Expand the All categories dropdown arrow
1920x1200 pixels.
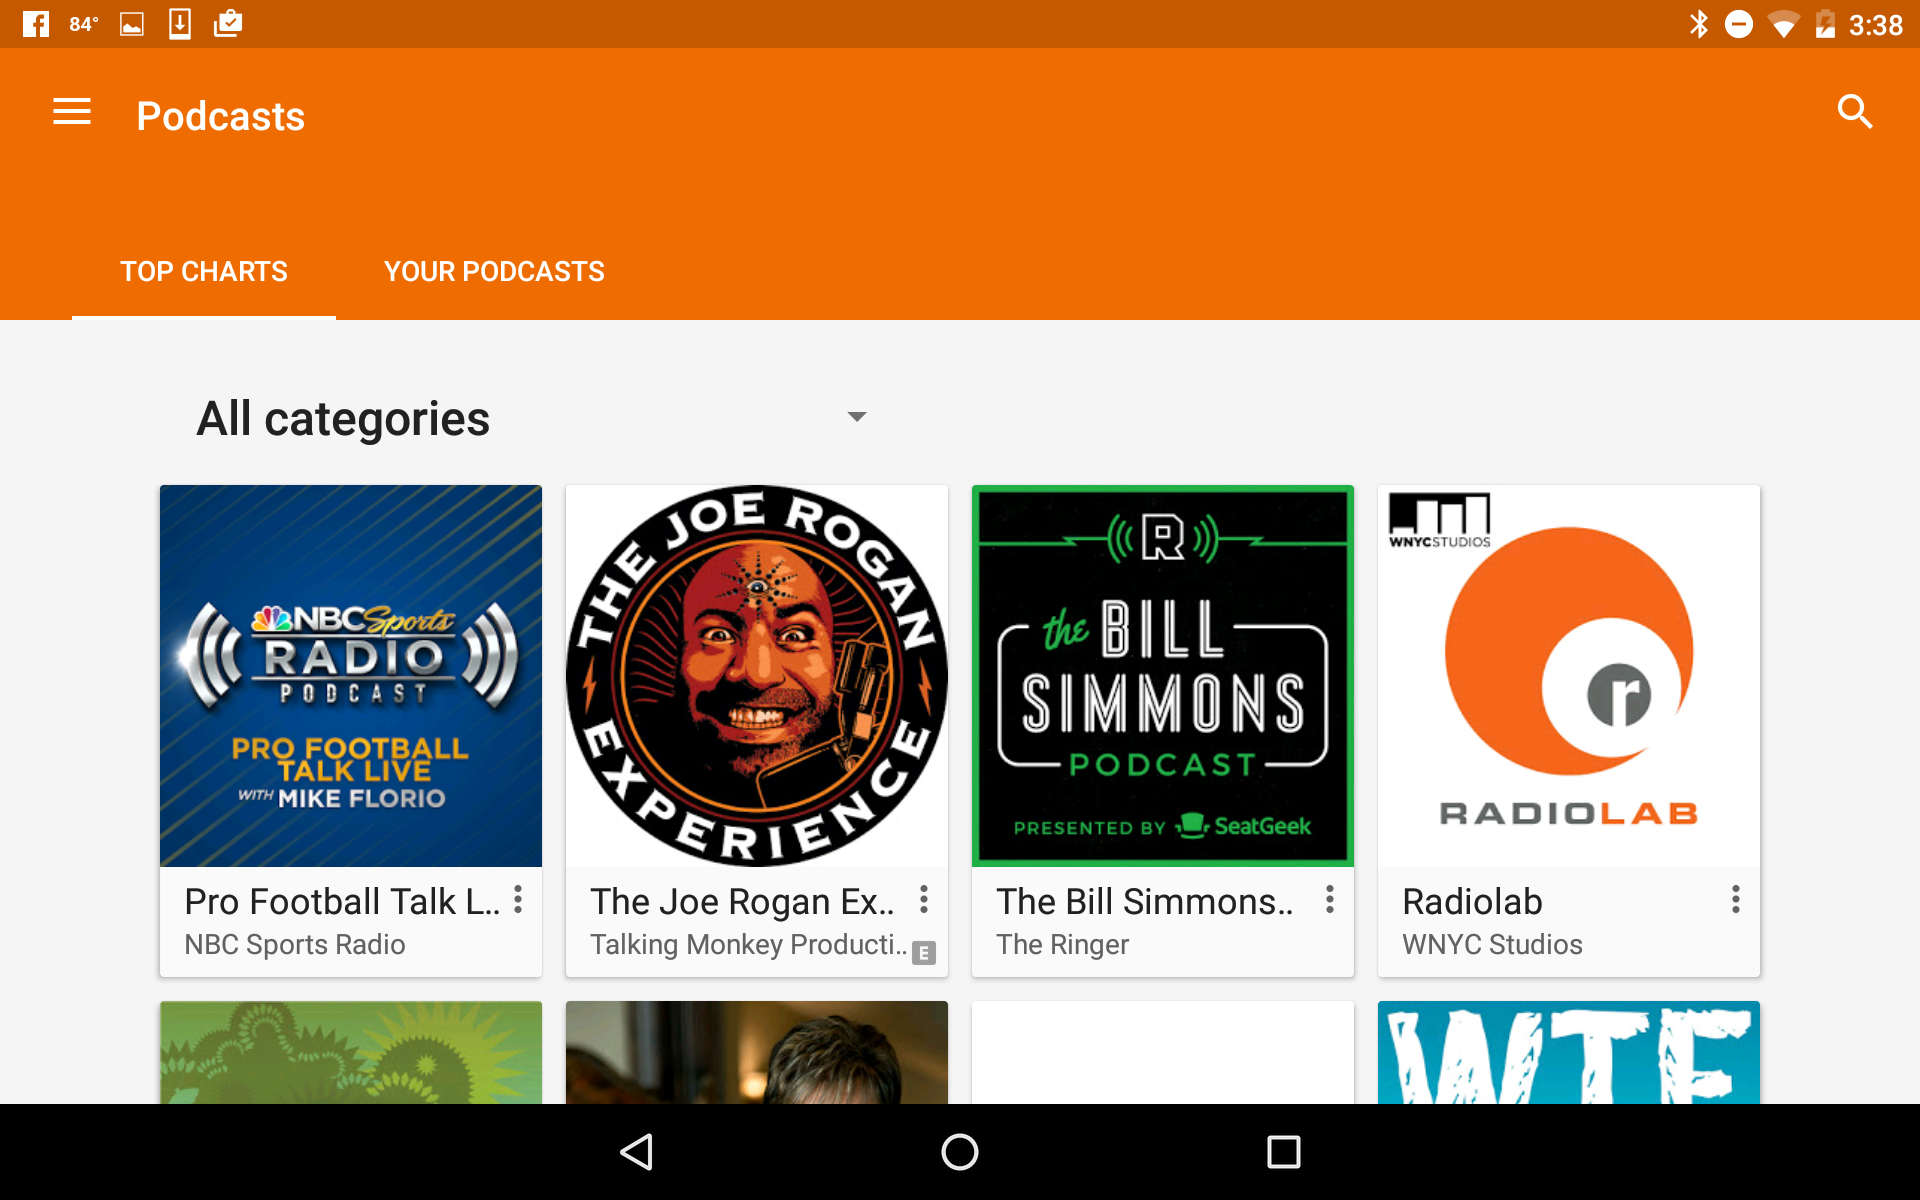click(x=857, y=417)
